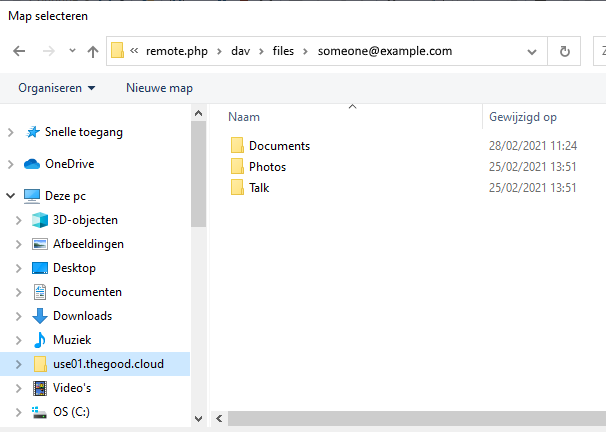Click the 'files' breadcrumb in address bar
Image resolution: width=606 pixels, height=432 pixels.
tap(284, 51)
